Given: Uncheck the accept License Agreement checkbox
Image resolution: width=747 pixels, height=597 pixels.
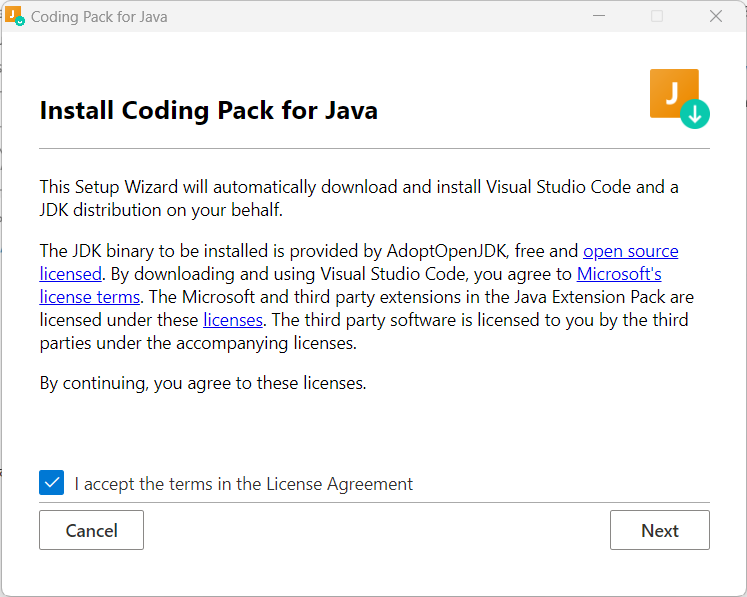Looking at the screenshot, I should click(51, 483).
